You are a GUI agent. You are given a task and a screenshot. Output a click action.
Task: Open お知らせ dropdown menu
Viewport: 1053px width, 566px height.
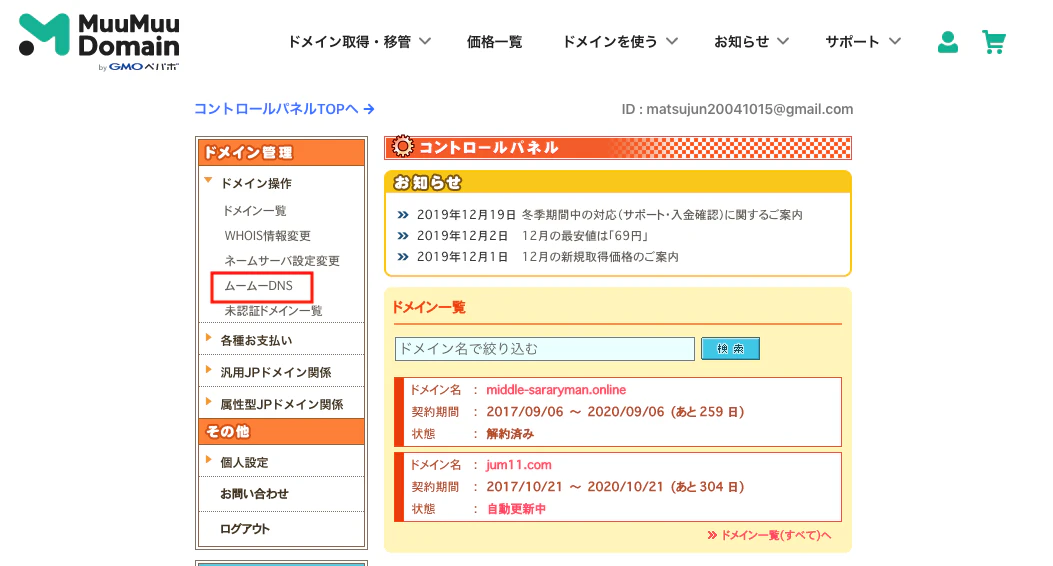coord(751,42)
